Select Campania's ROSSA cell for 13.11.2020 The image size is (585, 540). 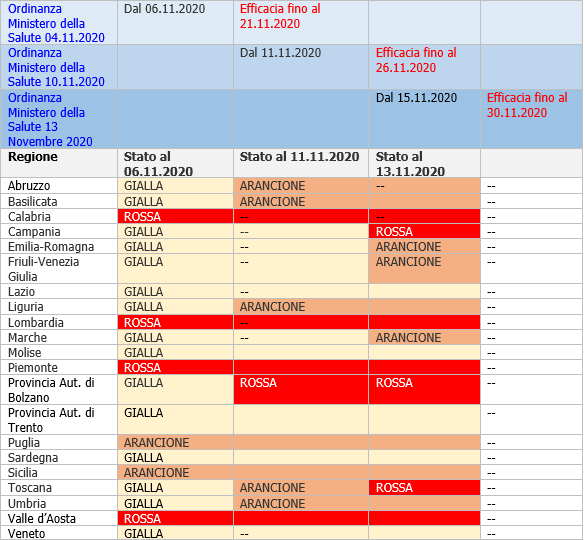tap(424, 231)
